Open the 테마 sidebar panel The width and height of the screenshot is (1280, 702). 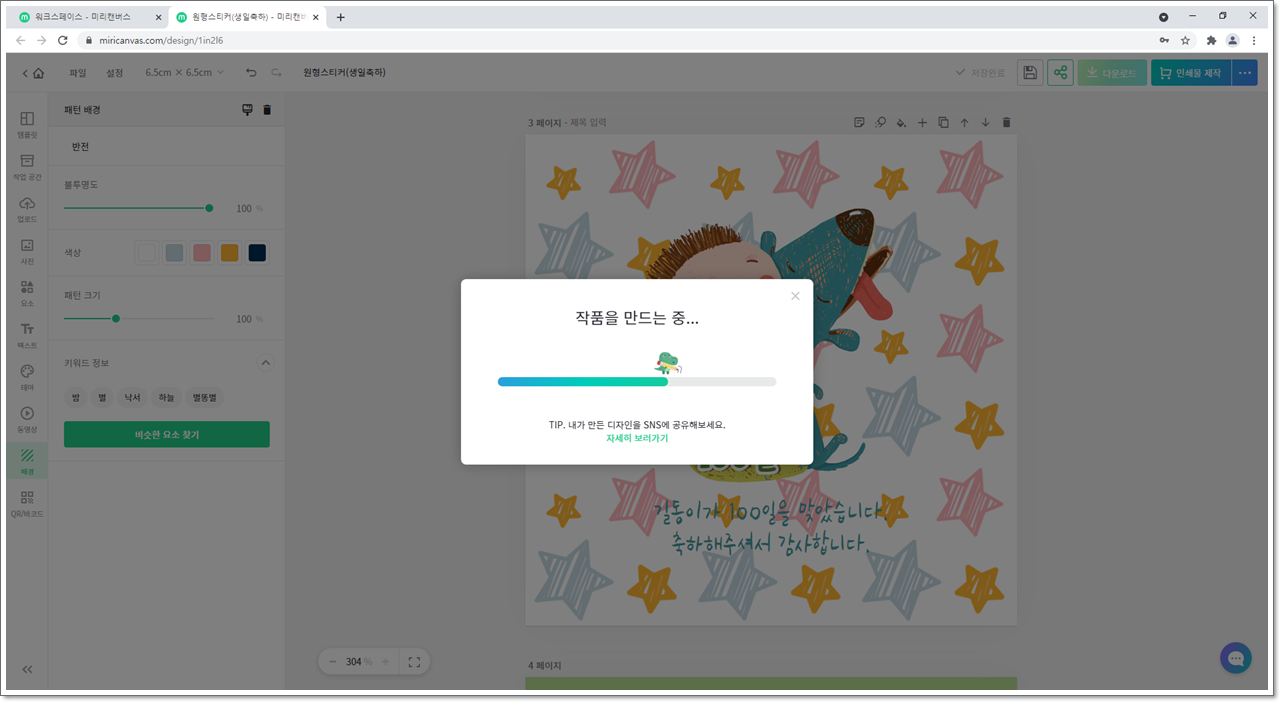27,376
